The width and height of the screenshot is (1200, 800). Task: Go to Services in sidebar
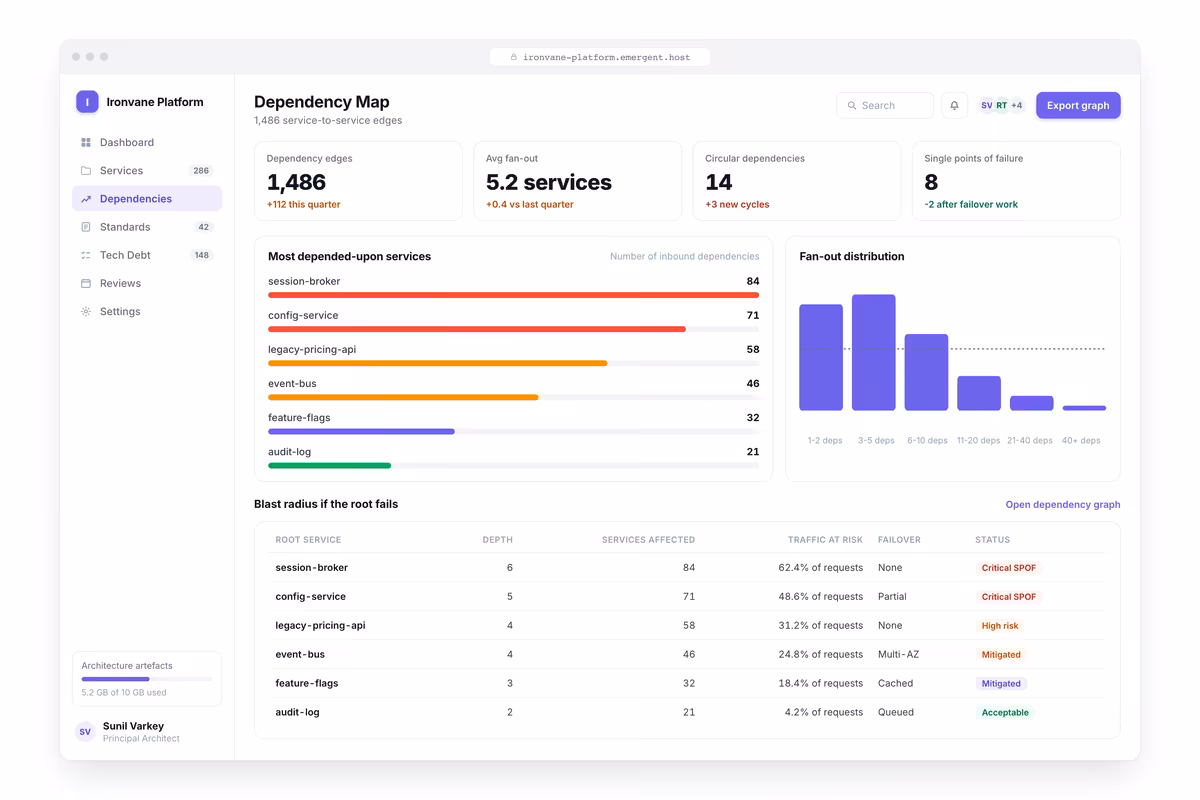click(147, 170)
